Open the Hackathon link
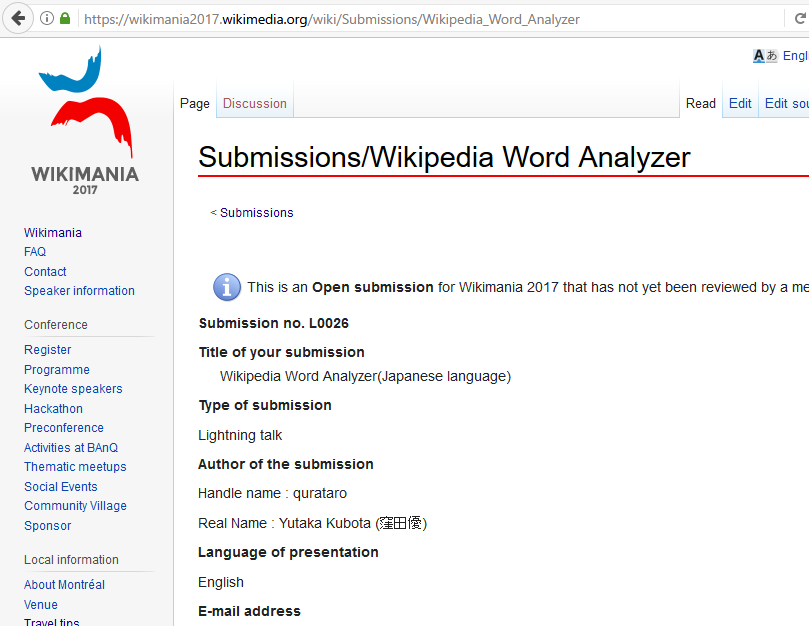 53,409
